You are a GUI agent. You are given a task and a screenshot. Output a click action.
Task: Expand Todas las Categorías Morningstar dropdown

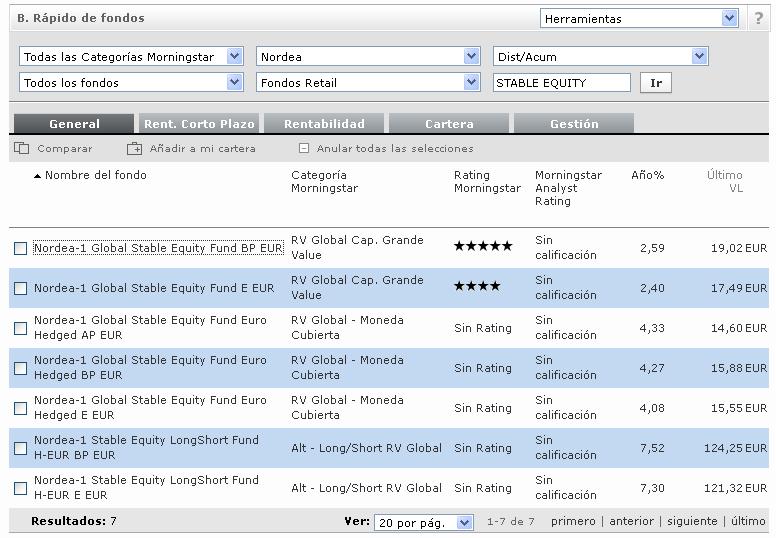coord(131,57)
